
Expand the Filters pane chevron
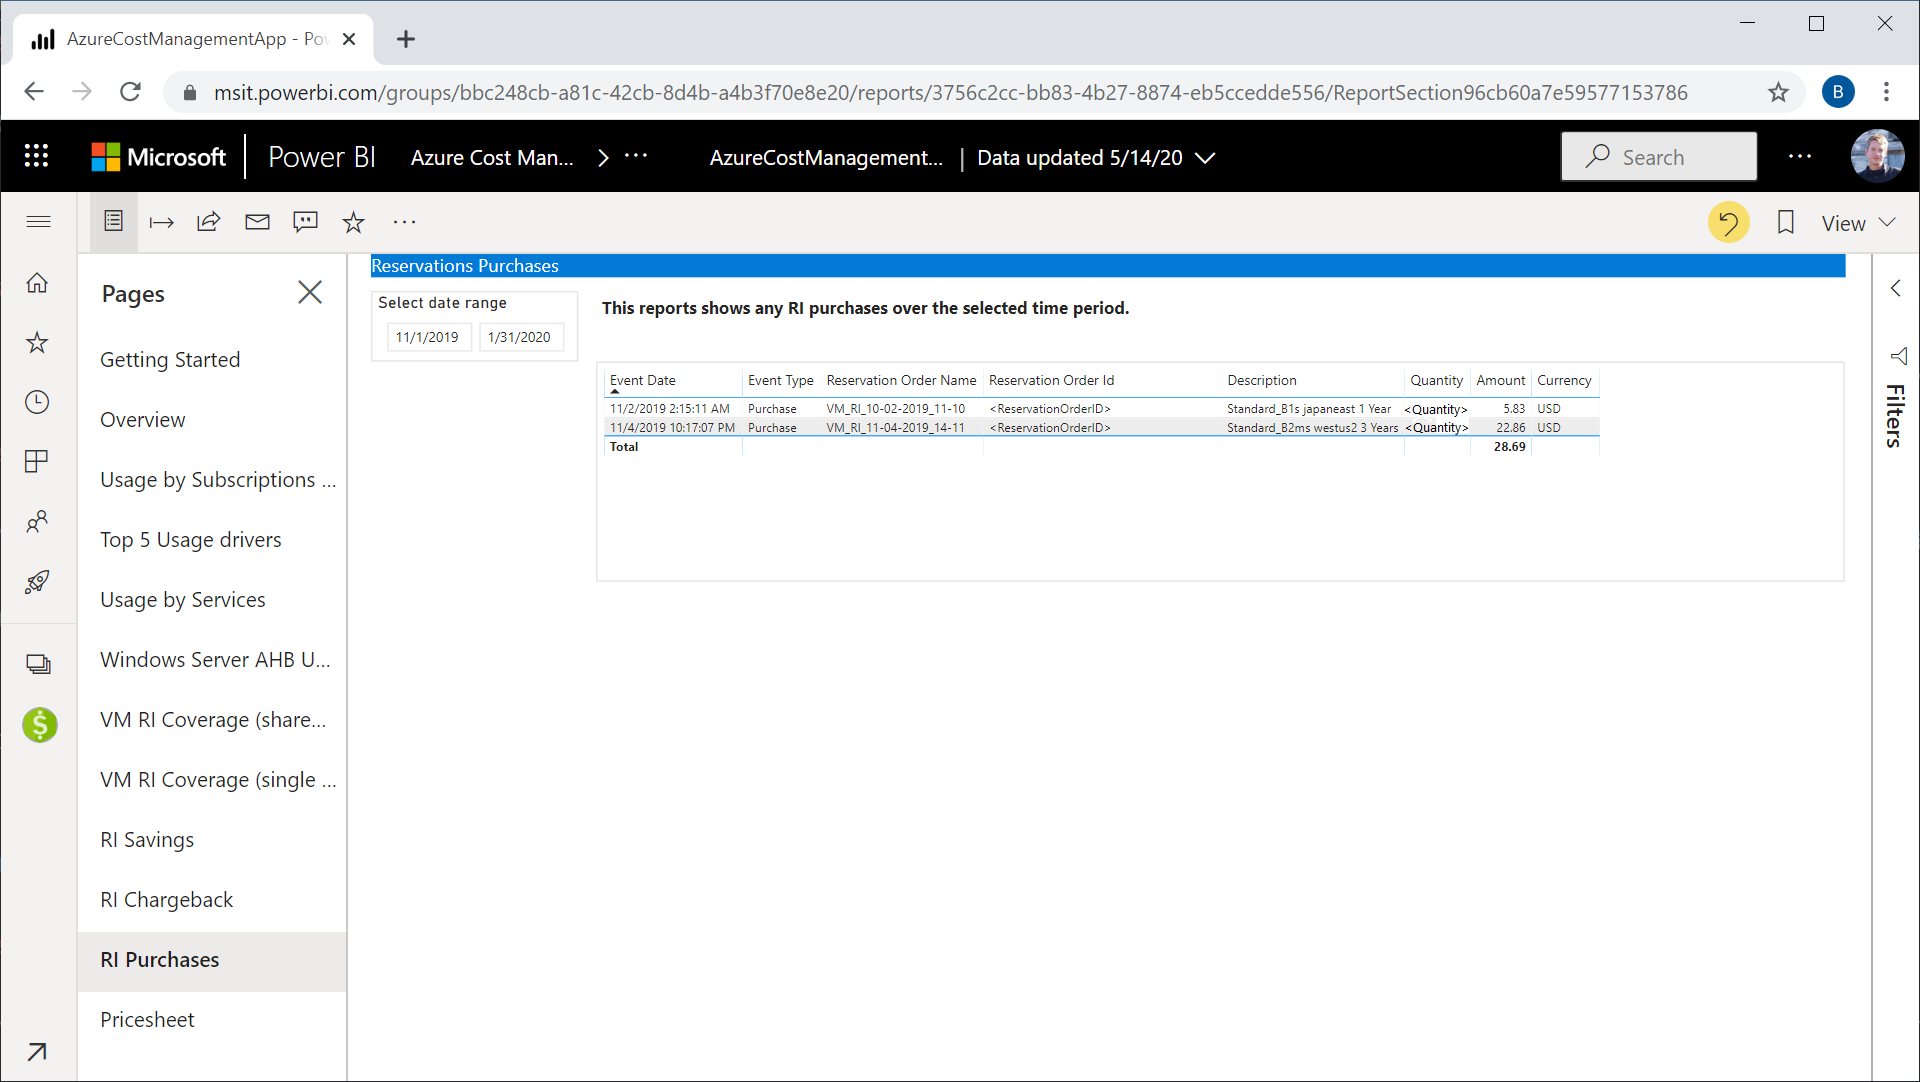click(x=1895, y=288)
